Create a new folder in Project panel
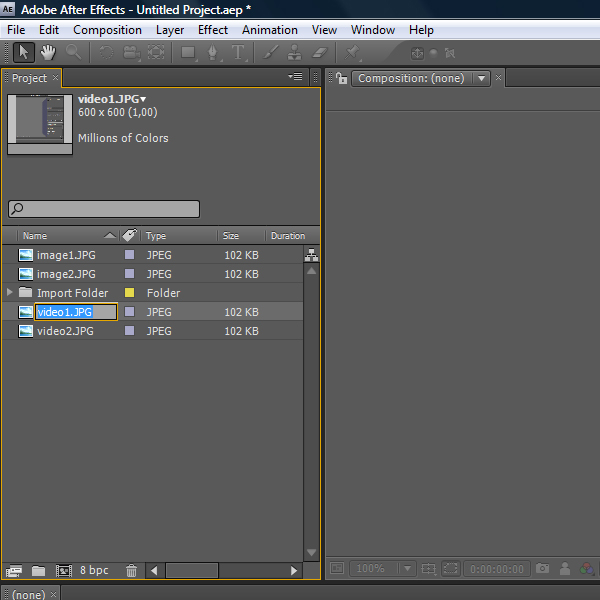The image size is (600, 600). pos(38,571)
